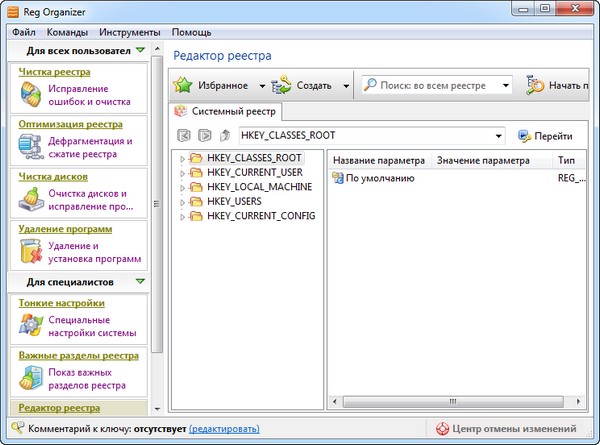Click the Тонкие настройки tweaks icon

pyautogui.click(x=28, y=324)
